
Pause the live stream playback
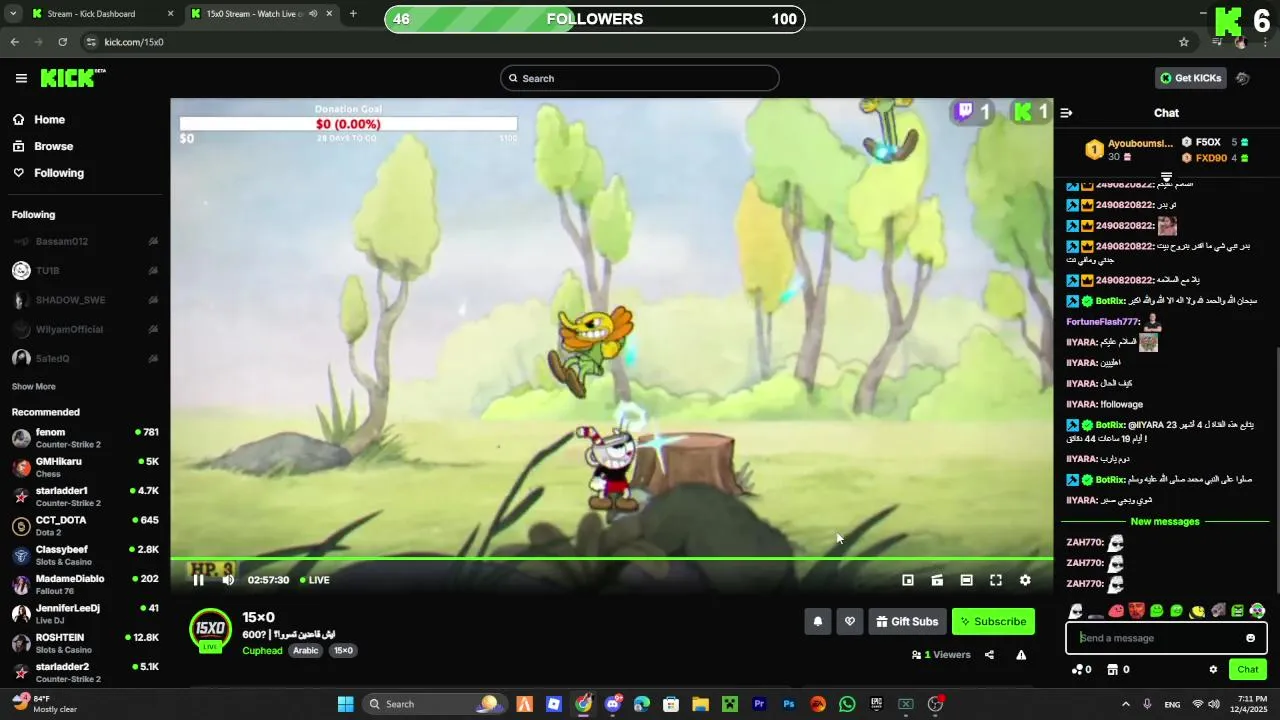click(x=198, y=580)
